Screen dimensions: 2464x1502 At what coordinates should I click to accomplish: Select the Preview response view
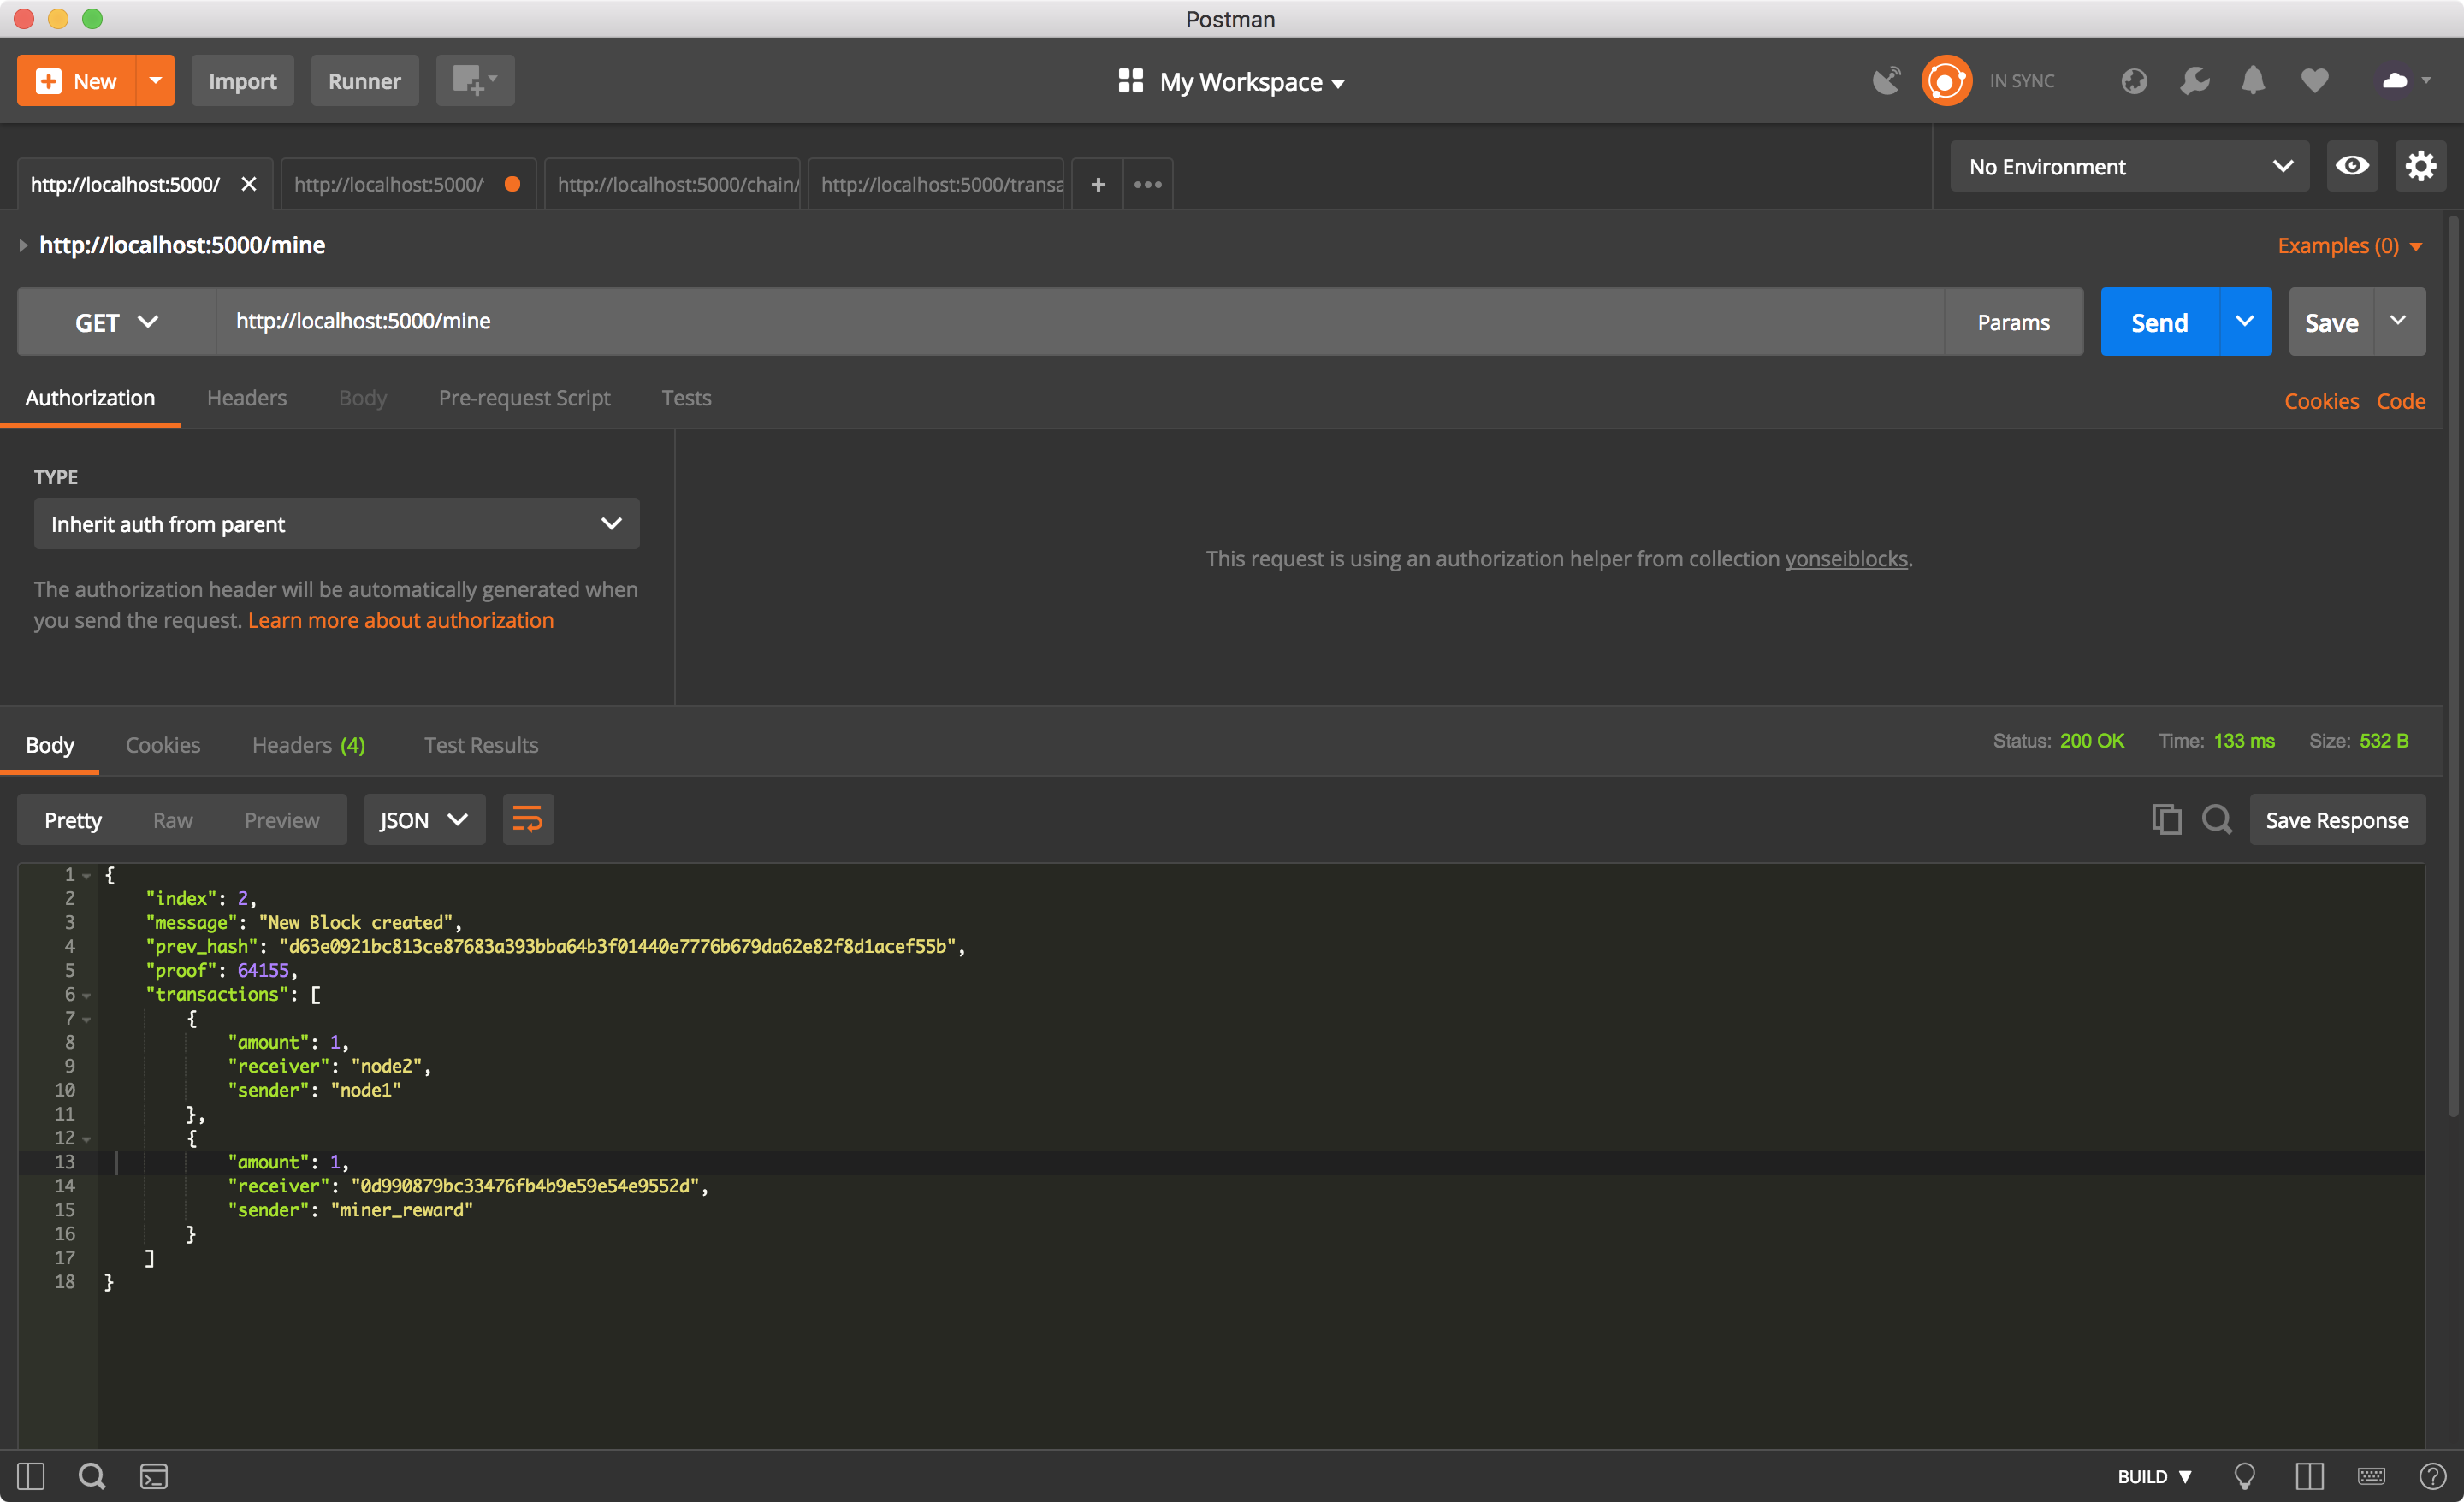click(x=282, y=821)
